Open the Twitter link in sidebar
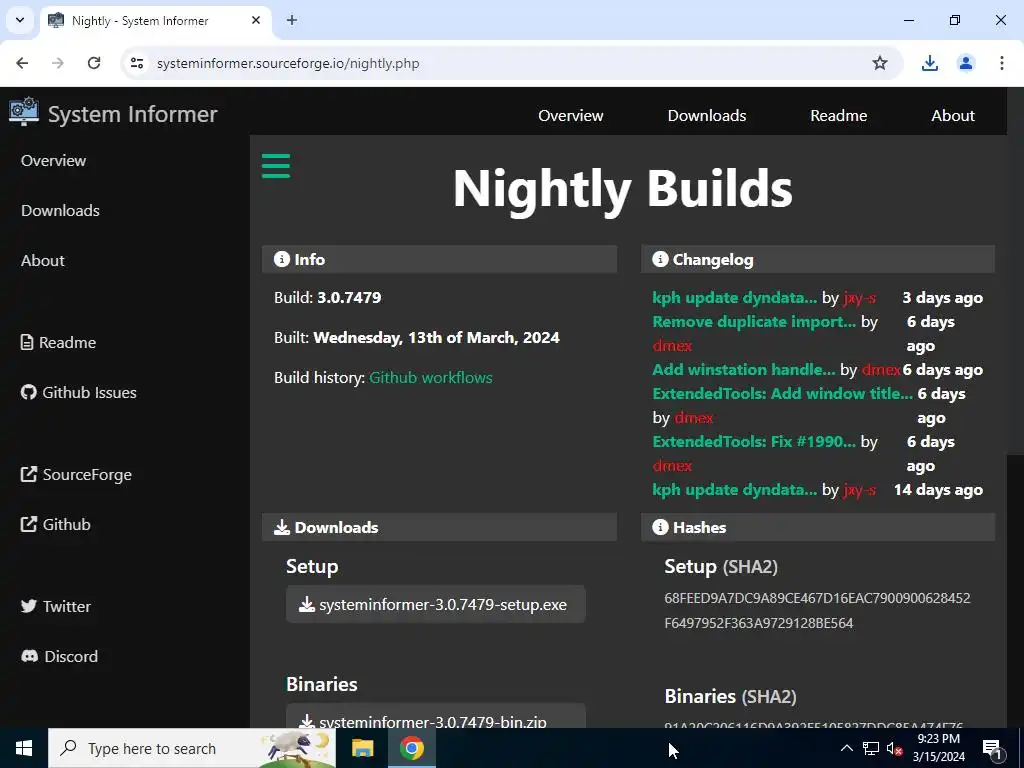 tap(56, 607)
